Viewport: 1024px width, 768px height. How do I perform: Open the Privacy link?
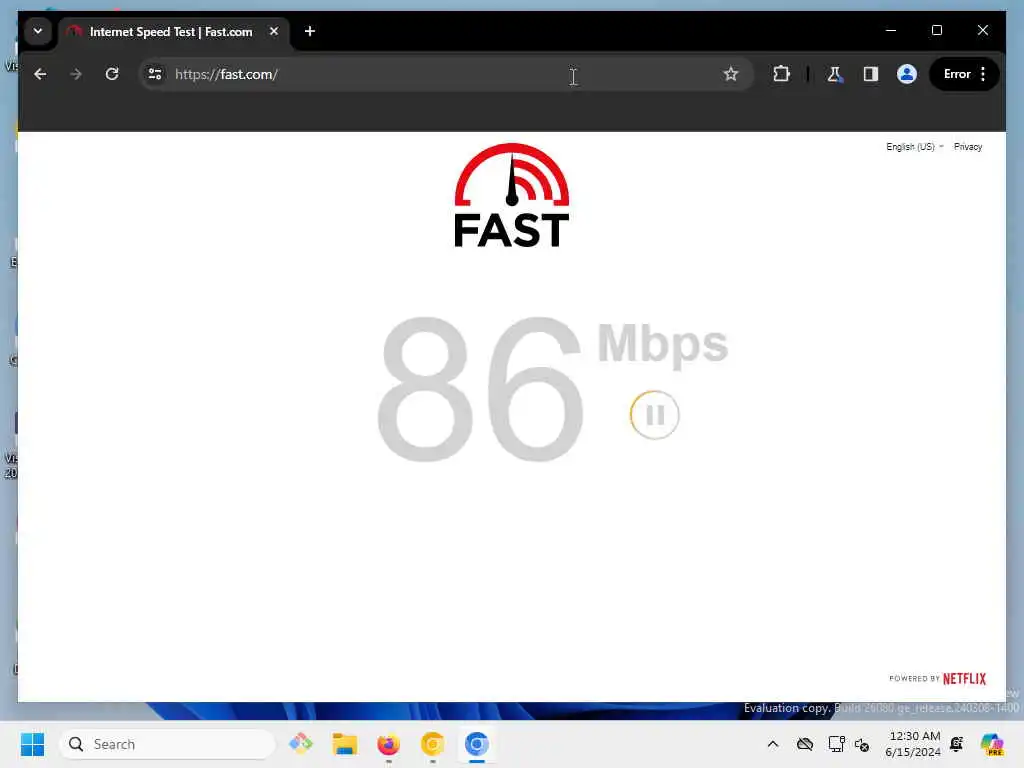(968, 146)
